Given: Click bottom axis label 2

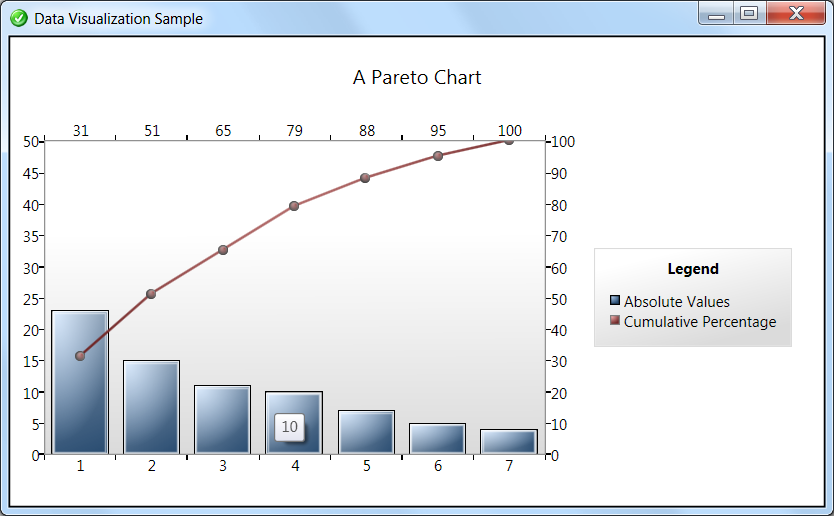Looking at the screenshot, I should 152,466.
